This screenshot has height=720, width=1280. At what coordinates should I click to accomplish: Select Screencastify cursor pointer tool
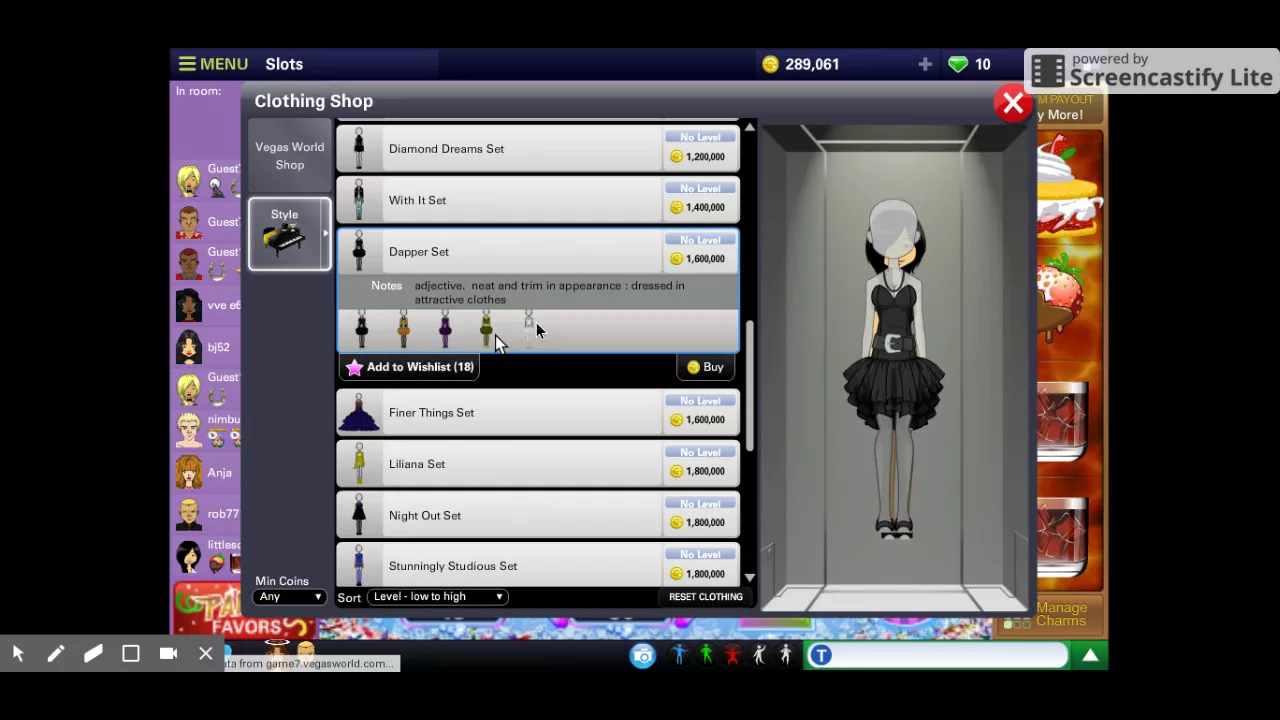[x=18, y=653]
